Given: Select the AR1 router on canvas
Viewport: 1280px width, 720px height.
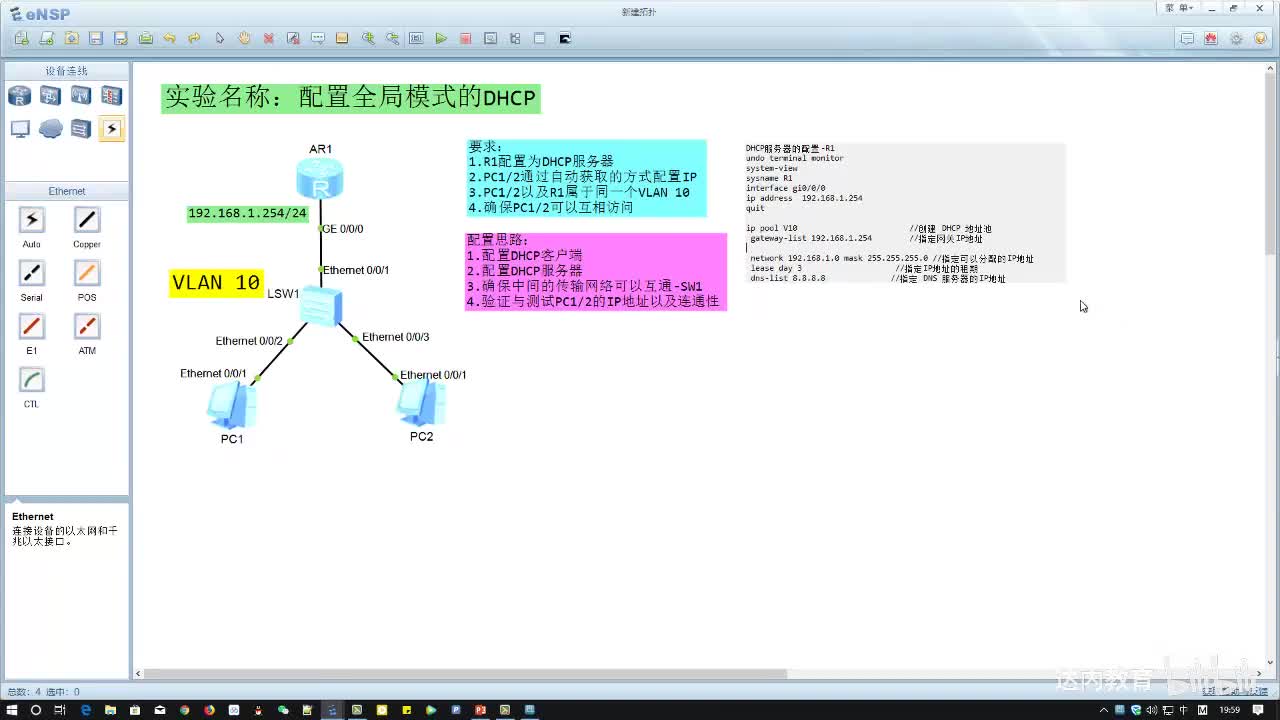Looking at the screenshot, I should (320, 180).
